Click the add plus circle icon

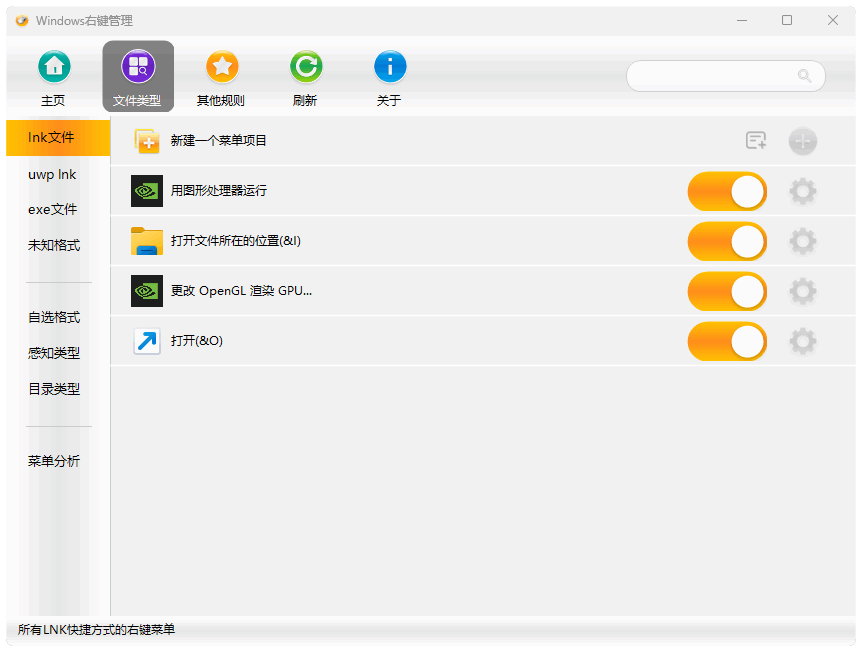802,141
